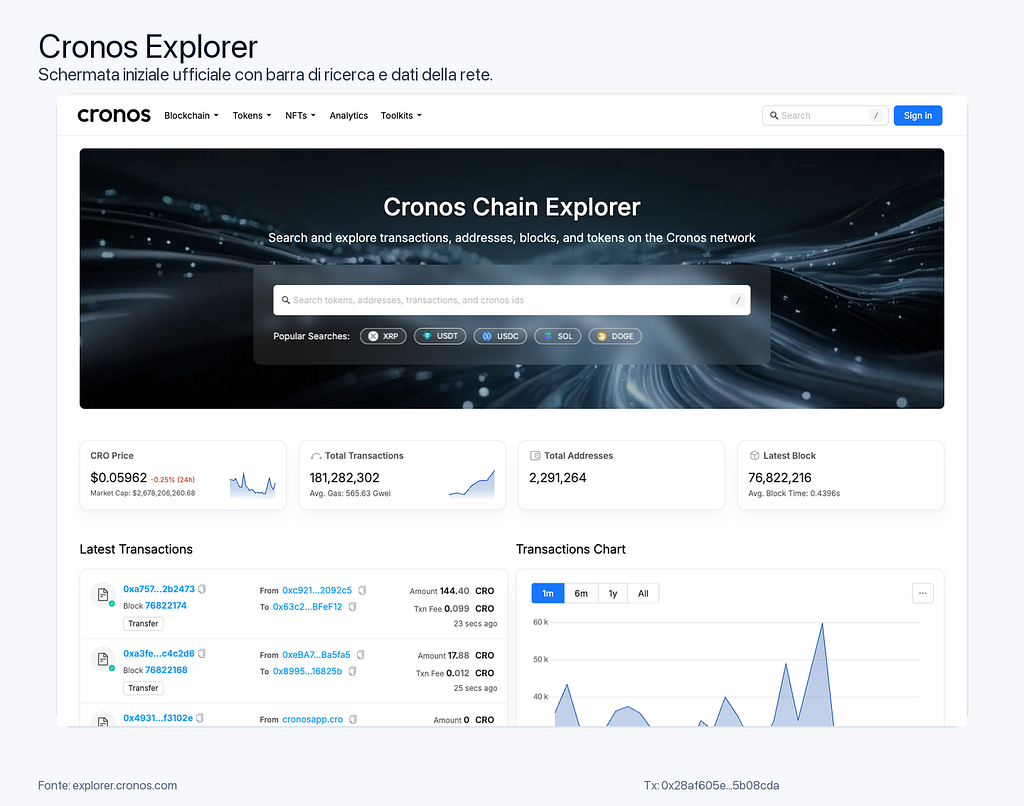Open recipient address 0x8995...16825b
The image size is (1024, 806).
coord(307,671)
